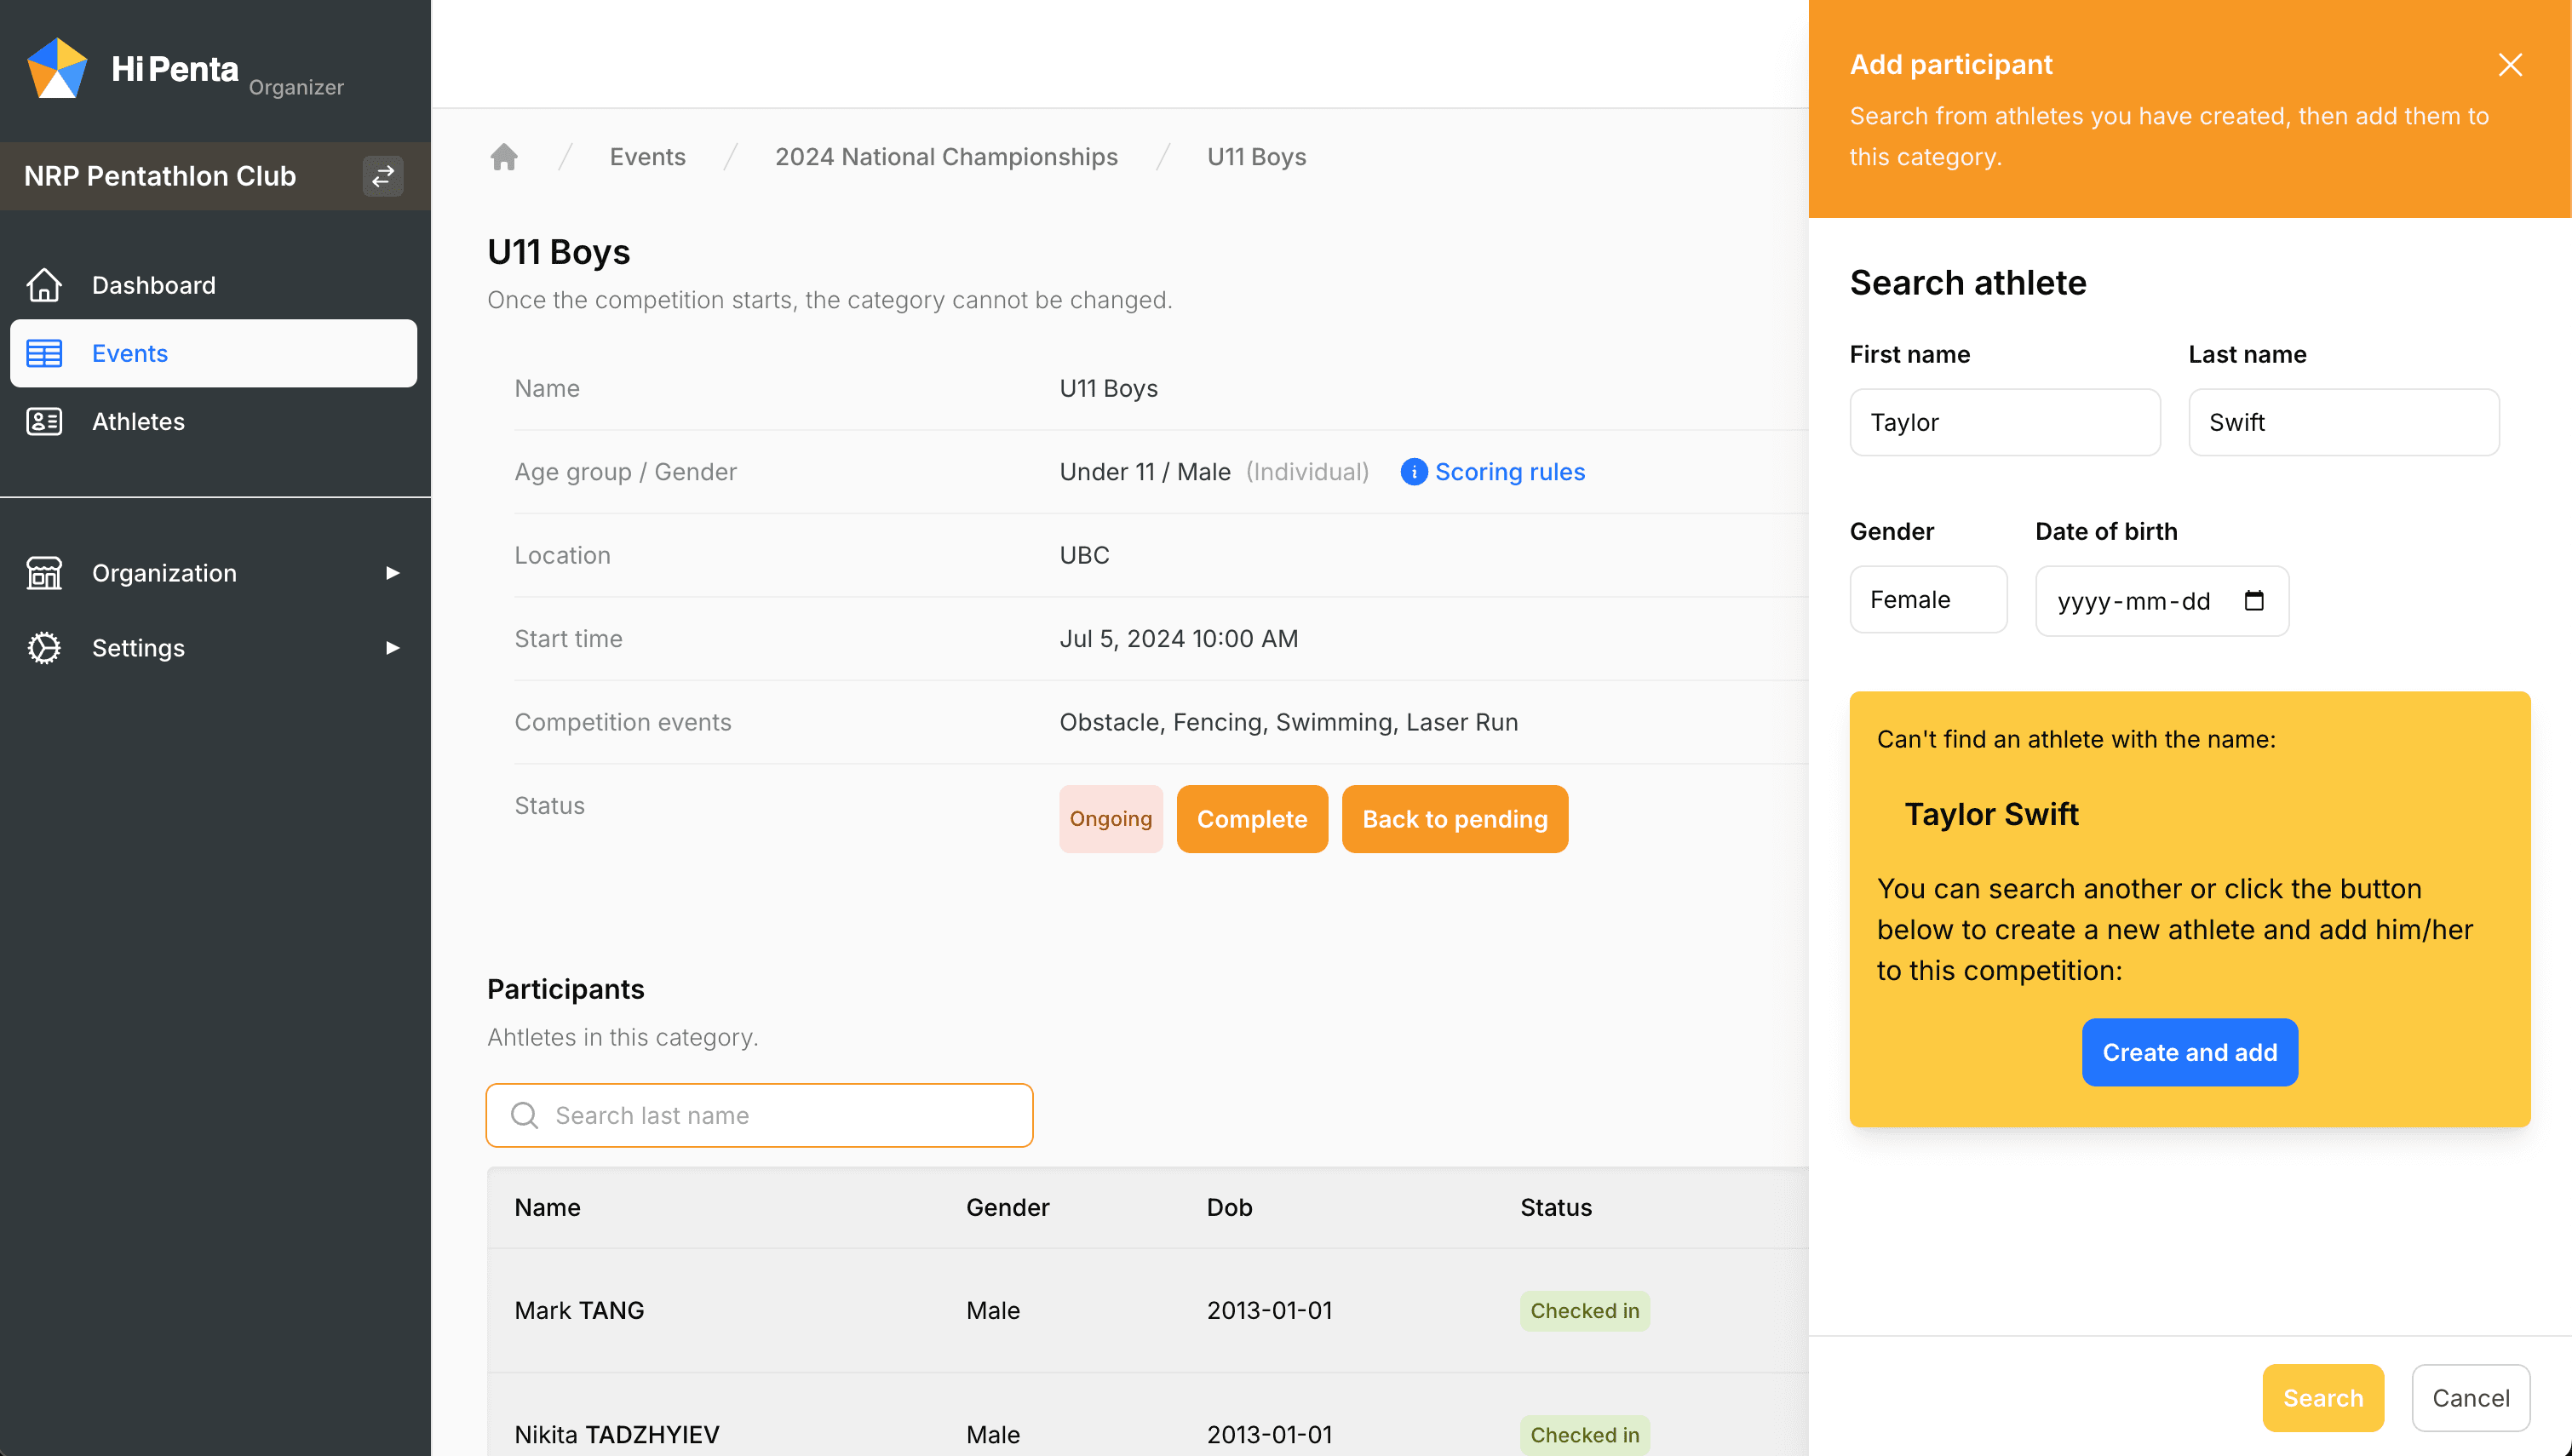Image resolution: width=2572 pixels, height=1456 pixels.
Task: Click the Athletes ID card icon
Action: click(44, 421)
